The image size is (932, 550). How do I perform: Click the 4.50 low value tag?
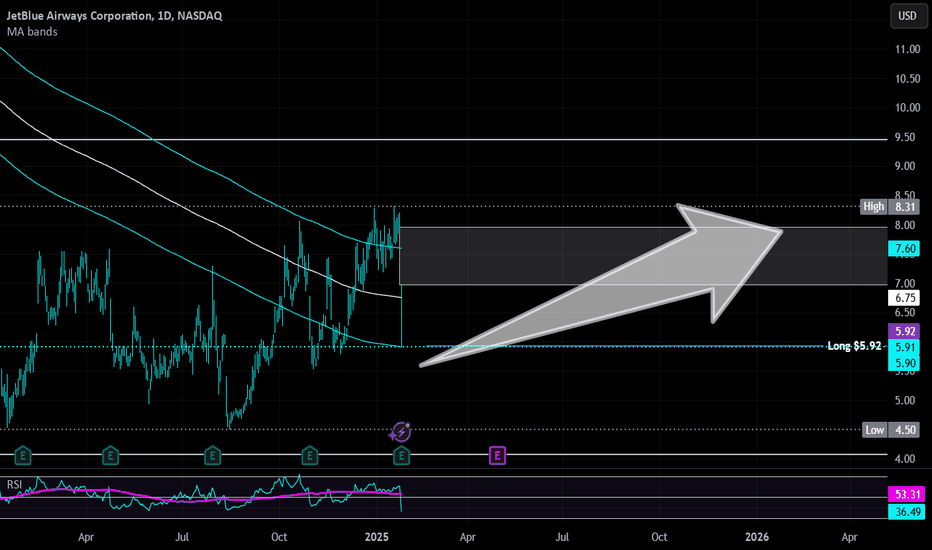pos(905,429)
